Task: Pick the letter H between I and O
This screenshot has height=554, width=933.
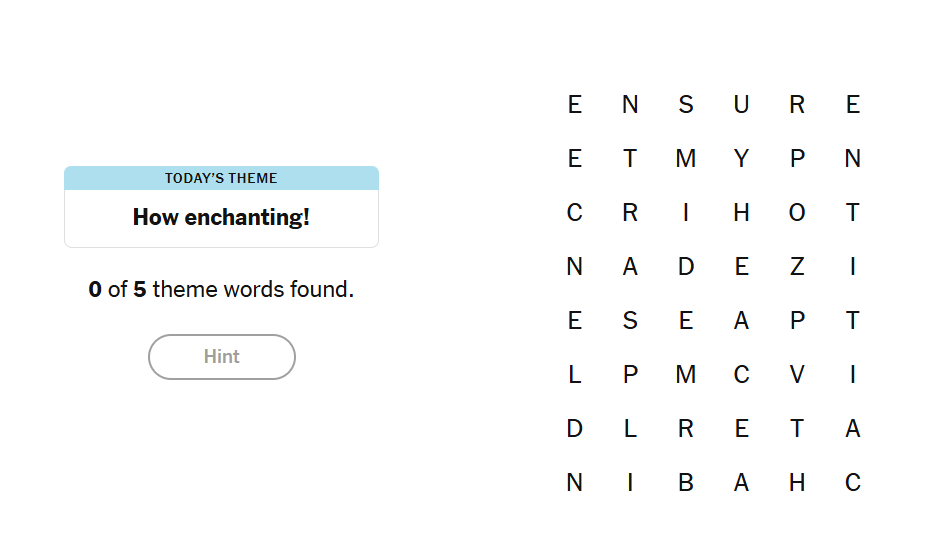Action: [741, 213]
